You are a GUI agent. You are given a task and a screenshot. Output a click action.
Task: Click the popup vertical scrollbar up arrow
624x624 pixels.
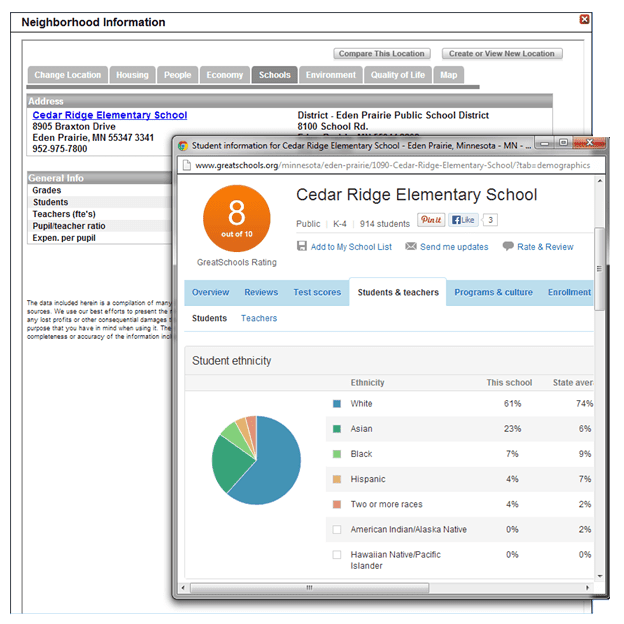pos(600,181)
